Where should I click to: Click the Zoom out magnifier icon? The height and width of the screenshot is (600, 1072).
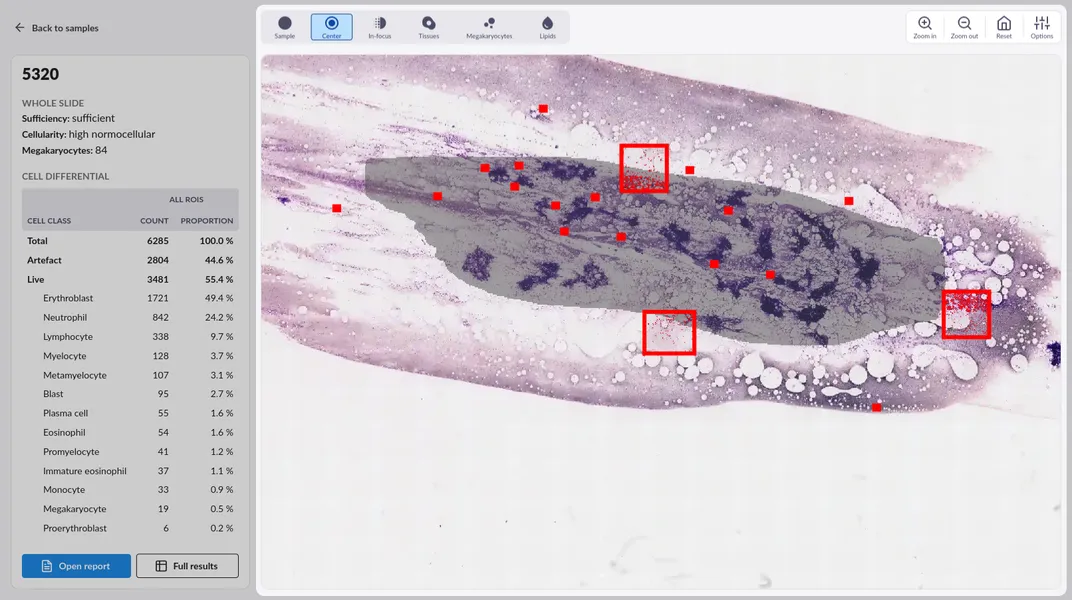coord(964,27)
